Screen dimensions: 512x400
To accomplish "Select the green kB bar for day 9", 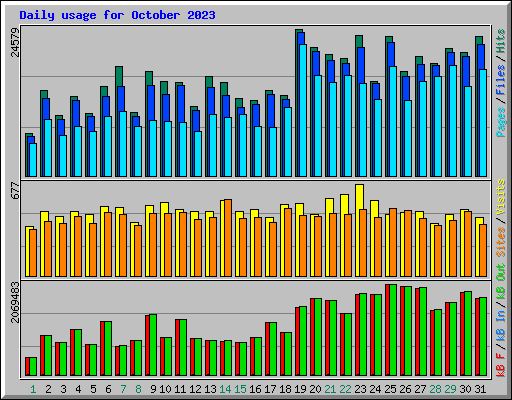I will [x=153, y=345].
